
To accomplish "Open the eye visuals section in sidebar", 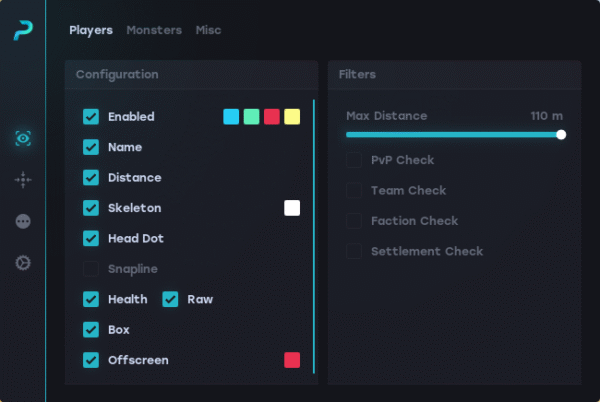I will pyautogui.click(x=23, y=138).
